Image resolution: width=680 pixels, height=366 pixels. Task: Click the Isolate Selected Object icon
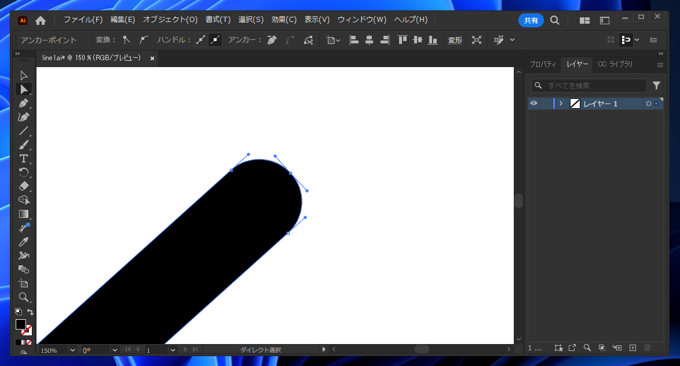tap(477, 40)
